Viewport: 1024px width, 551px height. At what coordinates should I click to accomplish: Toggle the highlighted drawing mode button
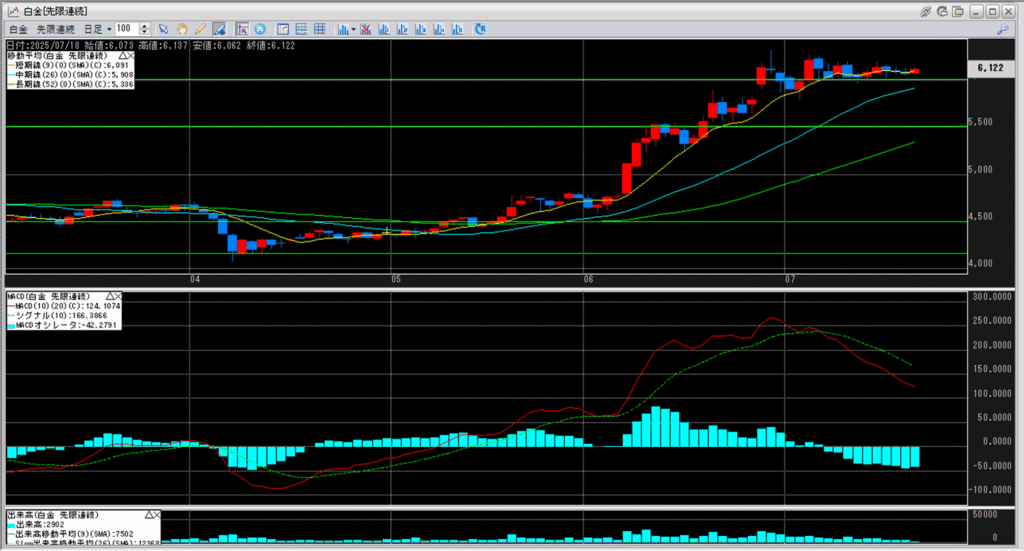[x=220, y=29]
